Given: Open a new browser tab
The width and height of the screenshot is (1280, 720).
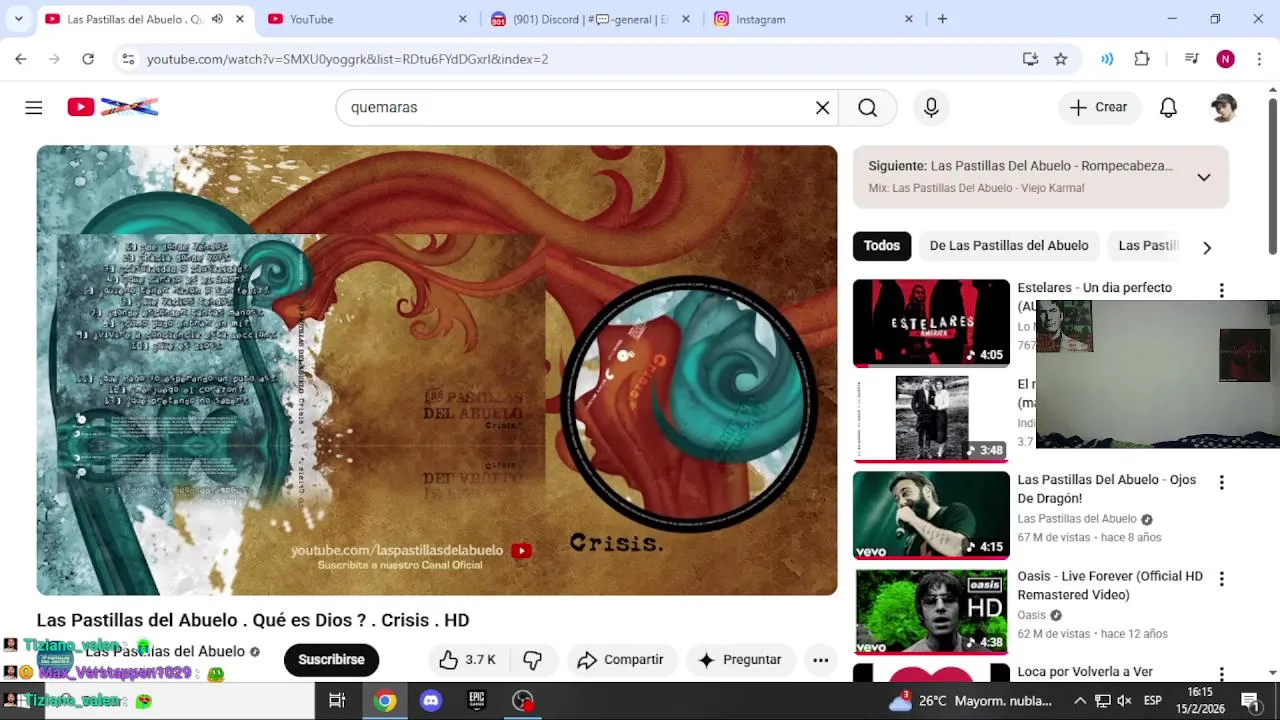Looking at the screenshot, I should click(x=942, y=19).
